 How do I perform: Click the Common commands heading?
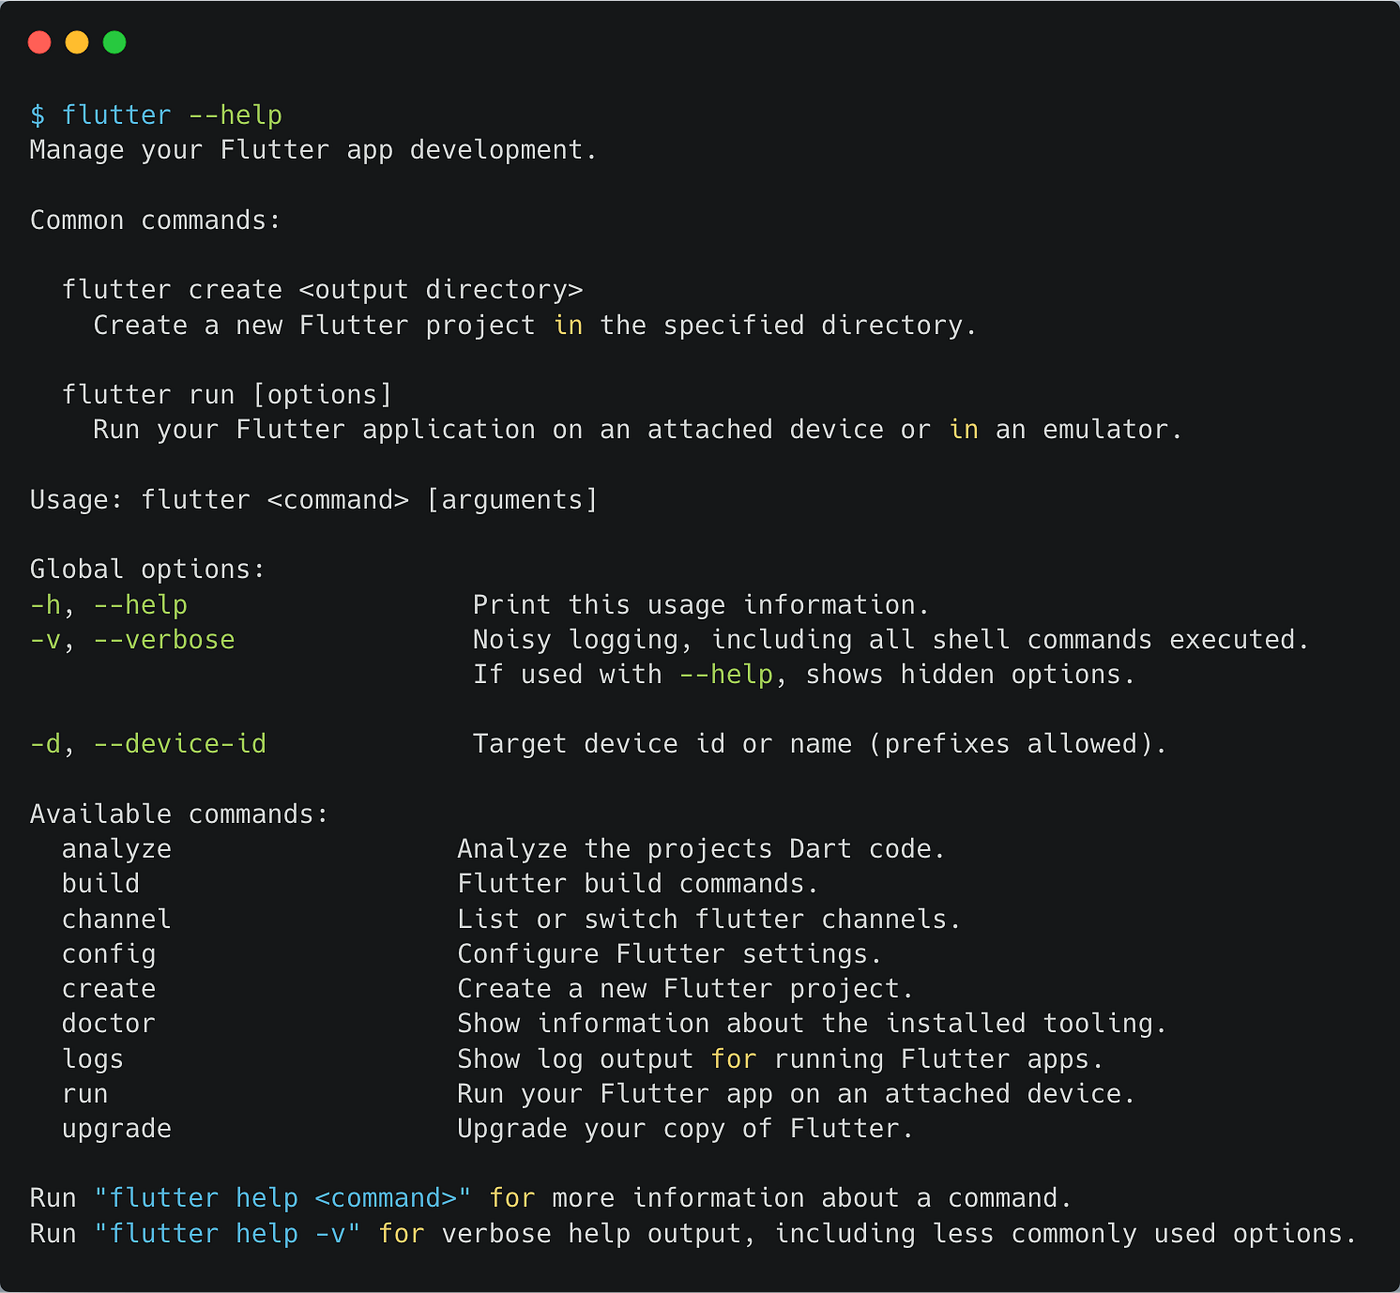(x=154, y=219)
